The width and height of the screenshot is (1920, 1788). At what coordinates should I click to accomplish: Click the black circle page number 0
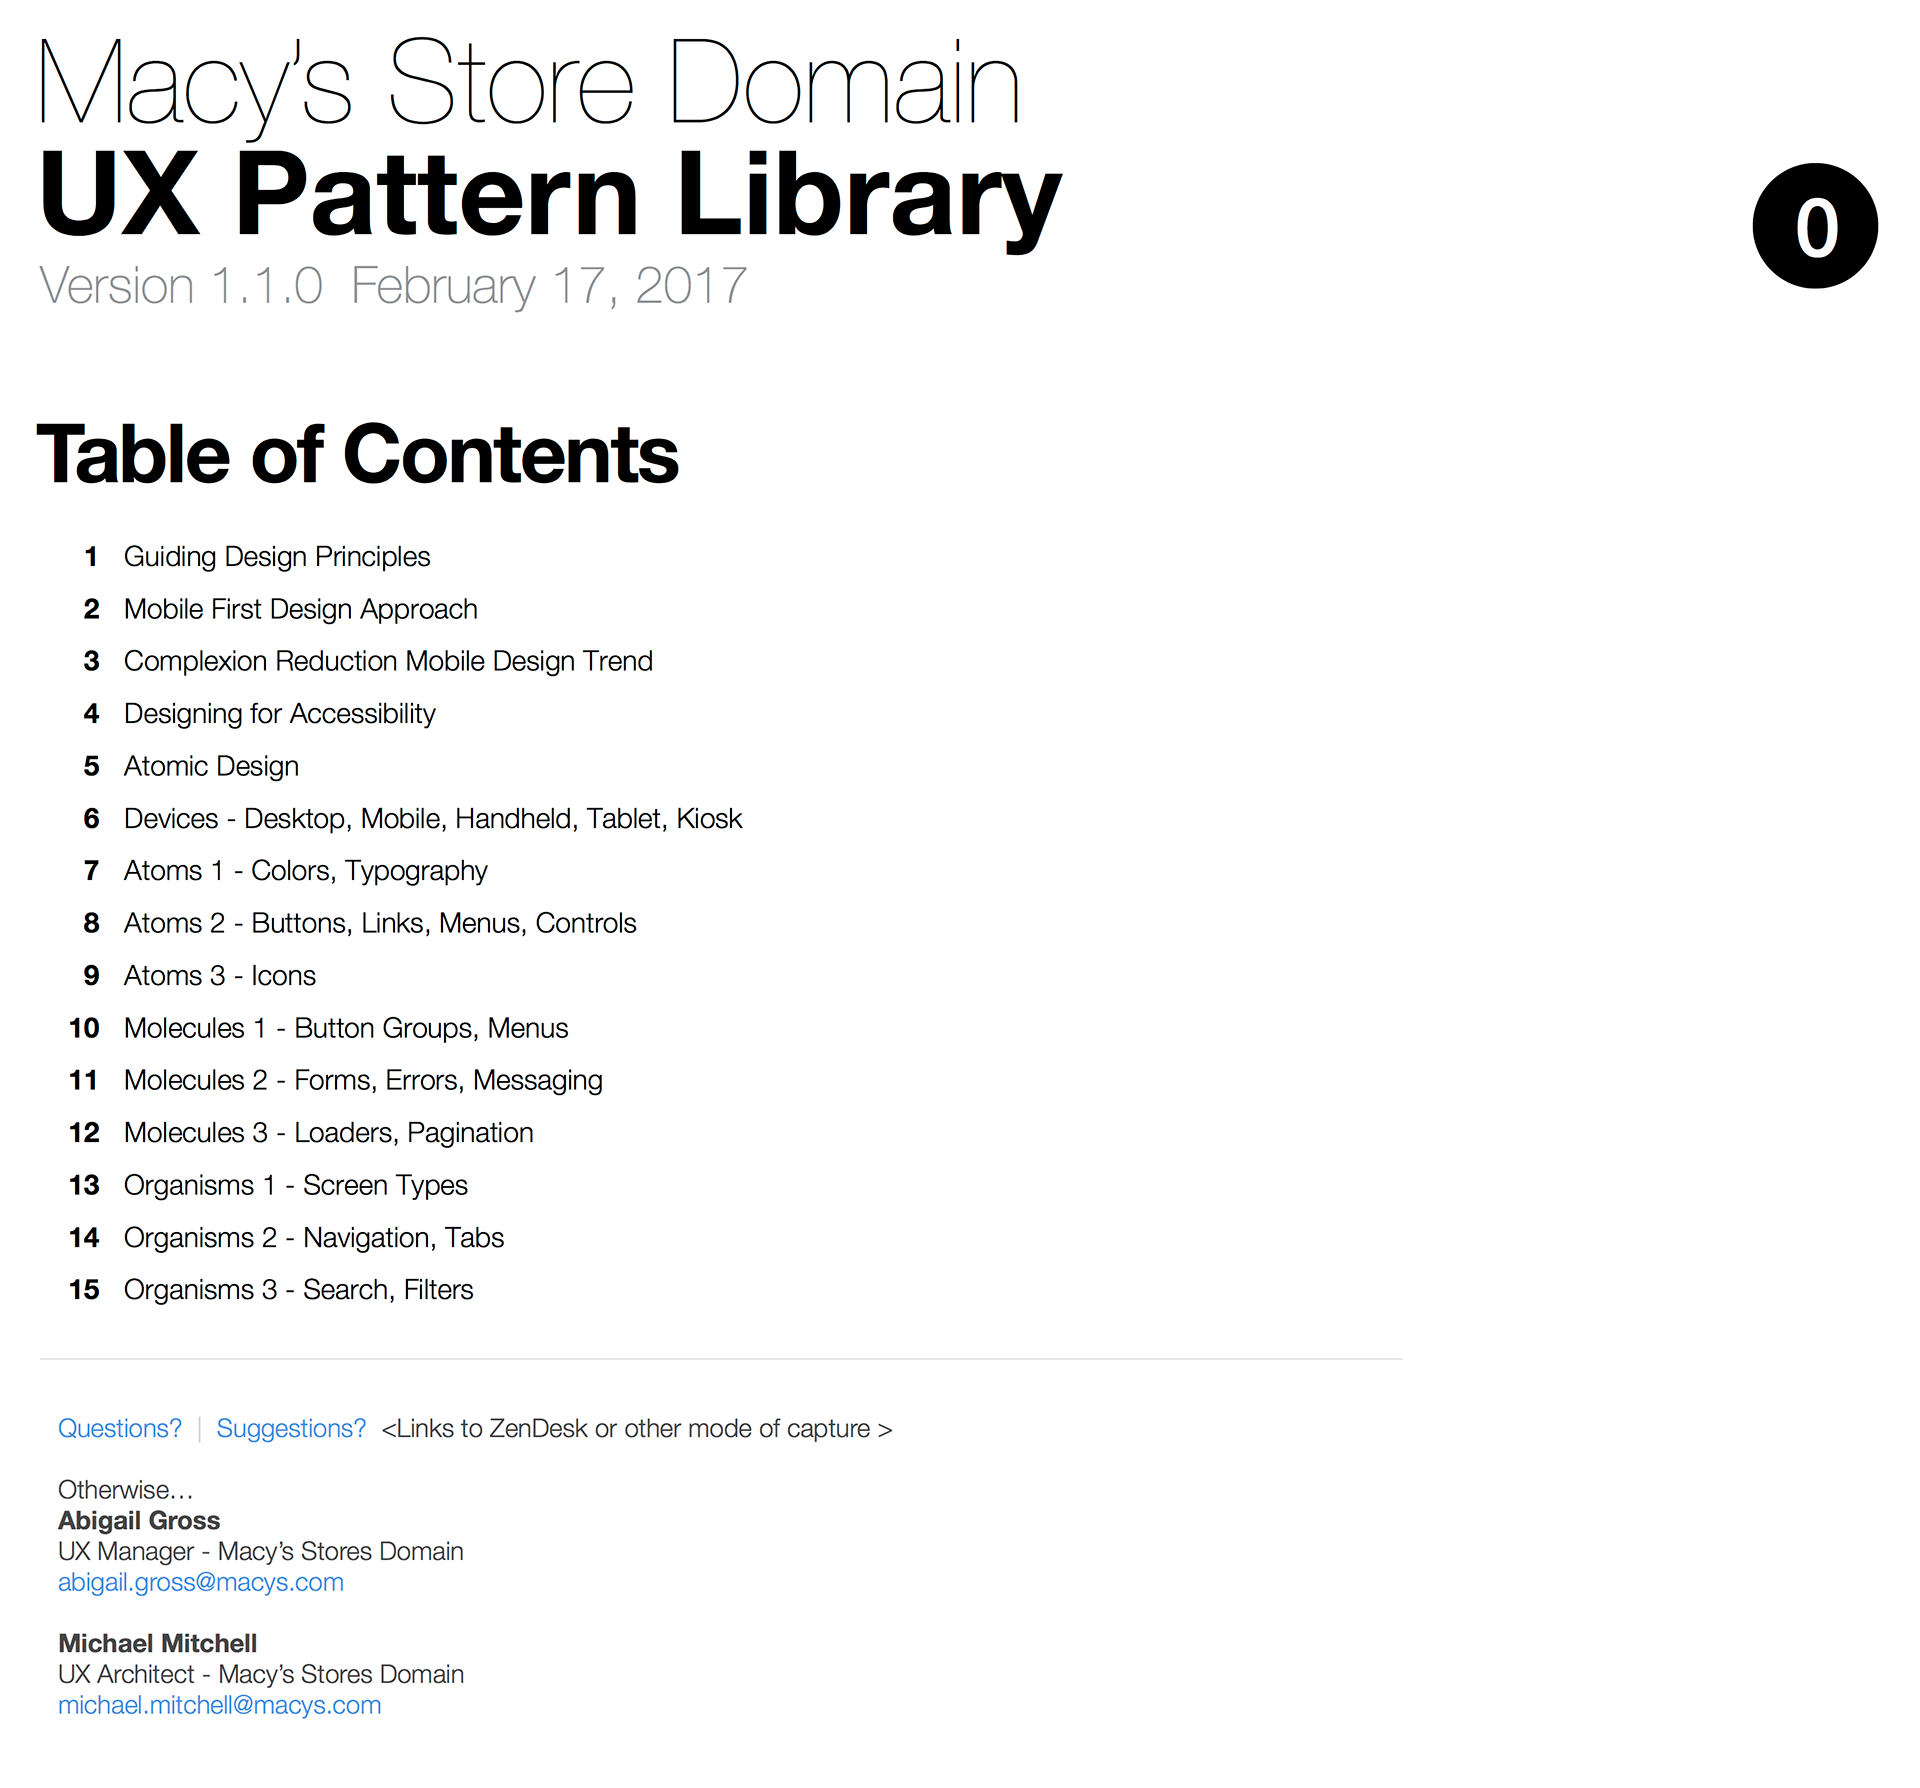pyautogui.click(x=1814, y=227)
